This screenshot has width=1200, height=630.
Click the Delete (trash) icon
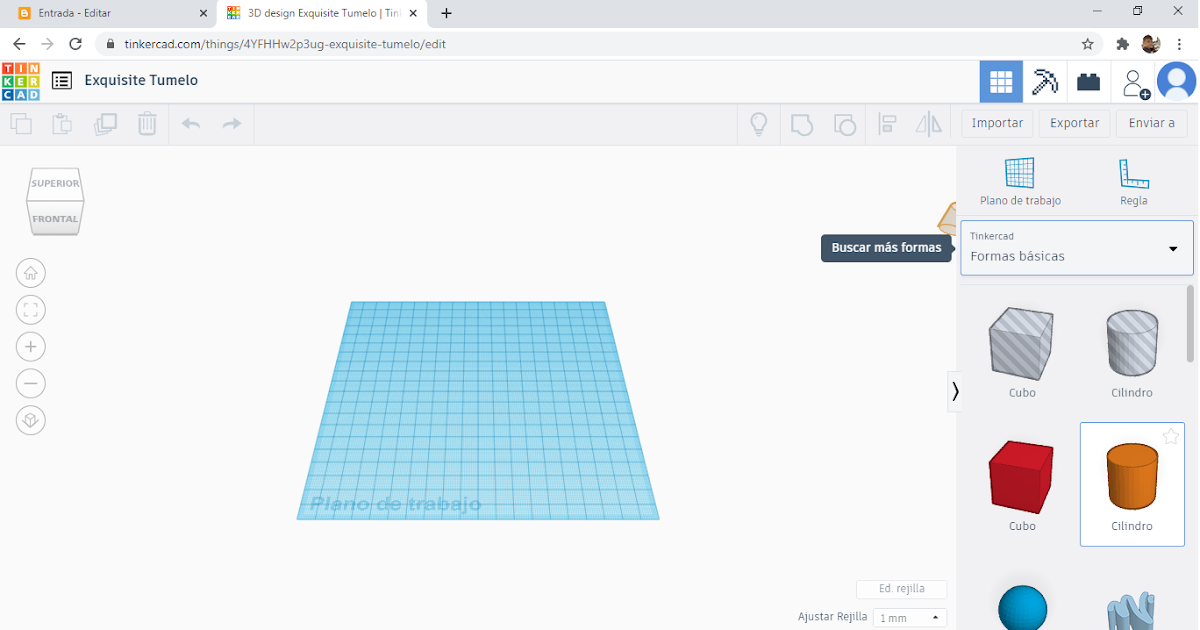point(147,123)
